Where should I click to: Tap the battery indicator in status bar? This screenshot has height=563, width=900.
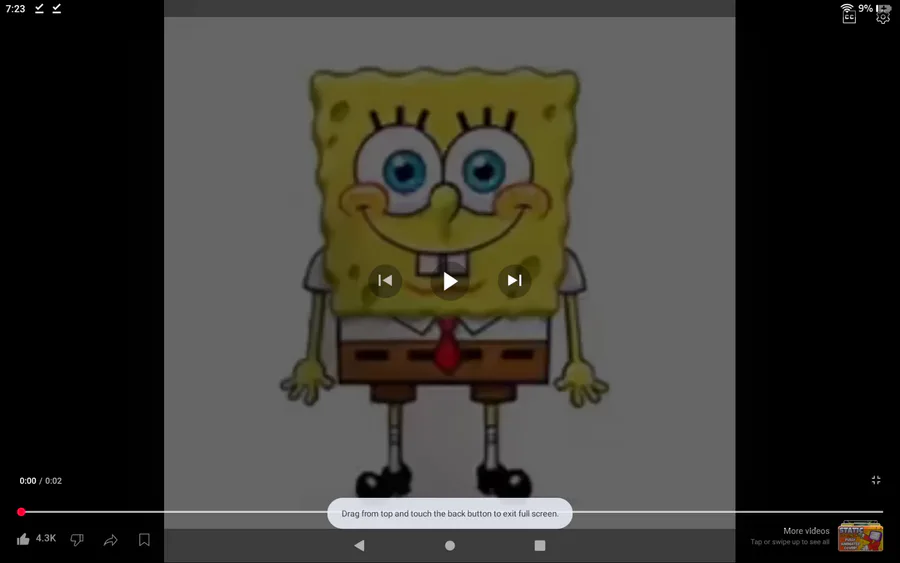pos(883,8)
